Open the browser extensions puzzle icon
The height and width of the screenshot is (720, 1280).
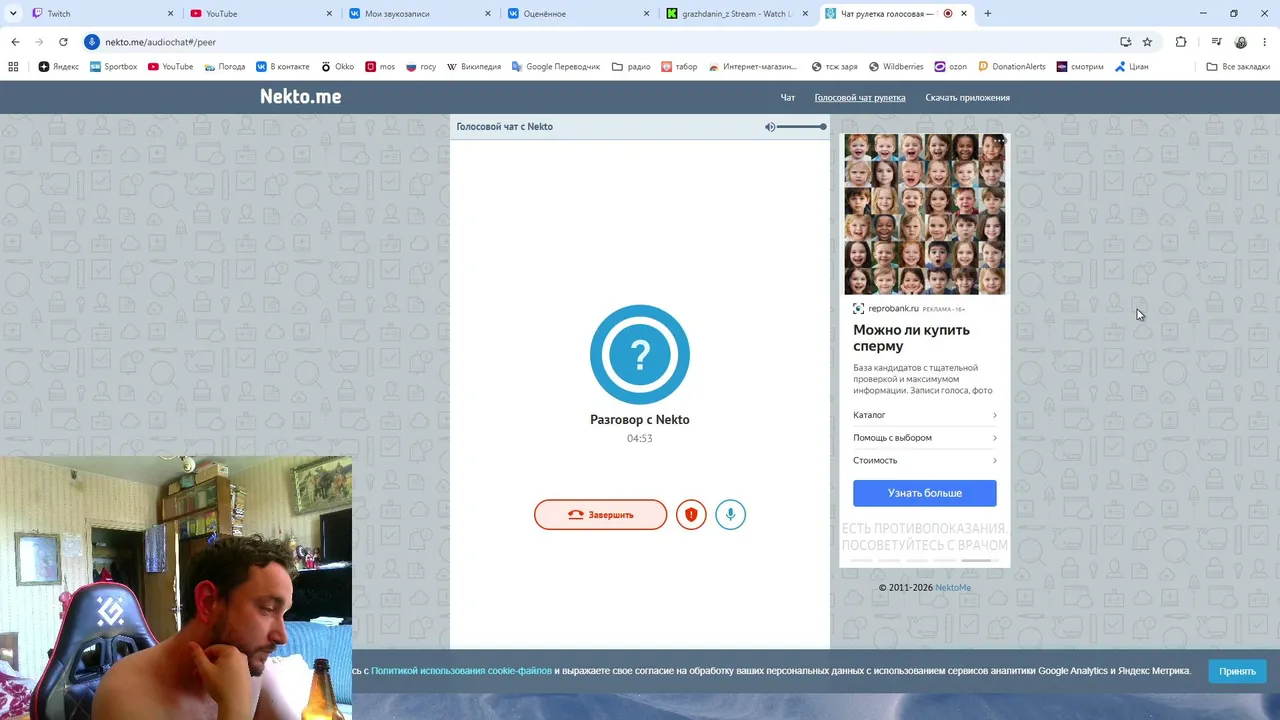[x=1181, y=42]
